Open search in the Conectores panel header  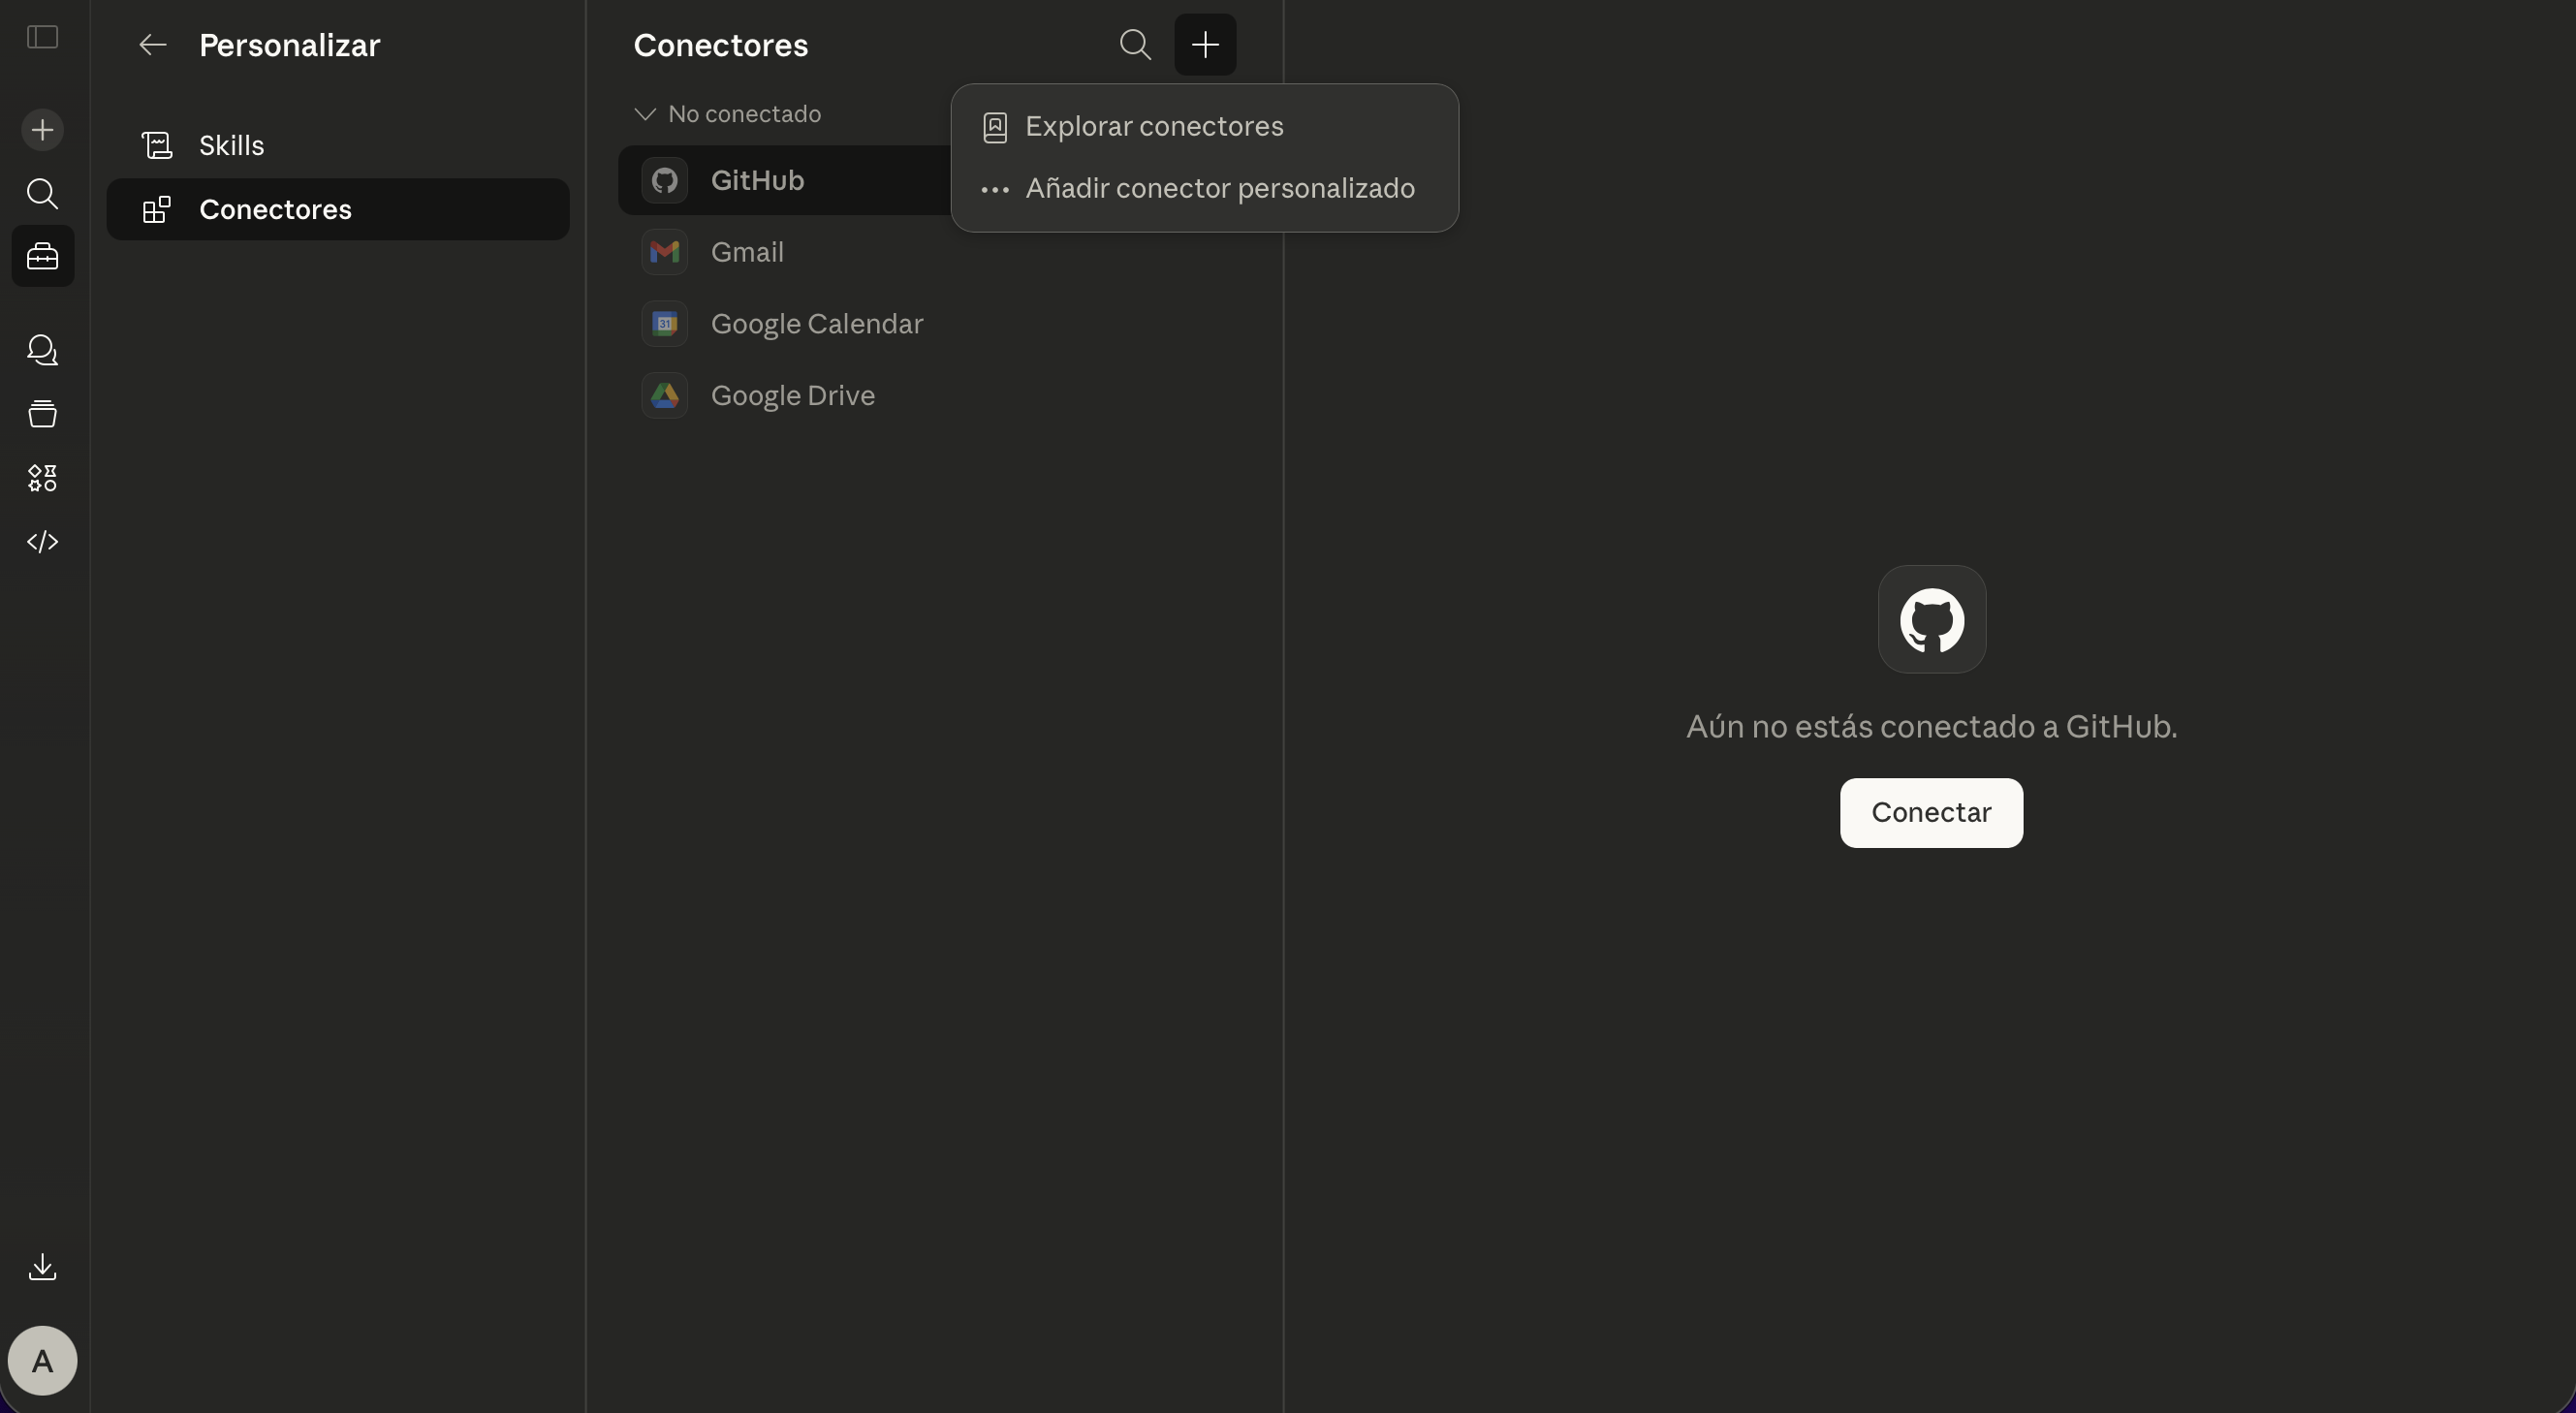[1136, 44]
